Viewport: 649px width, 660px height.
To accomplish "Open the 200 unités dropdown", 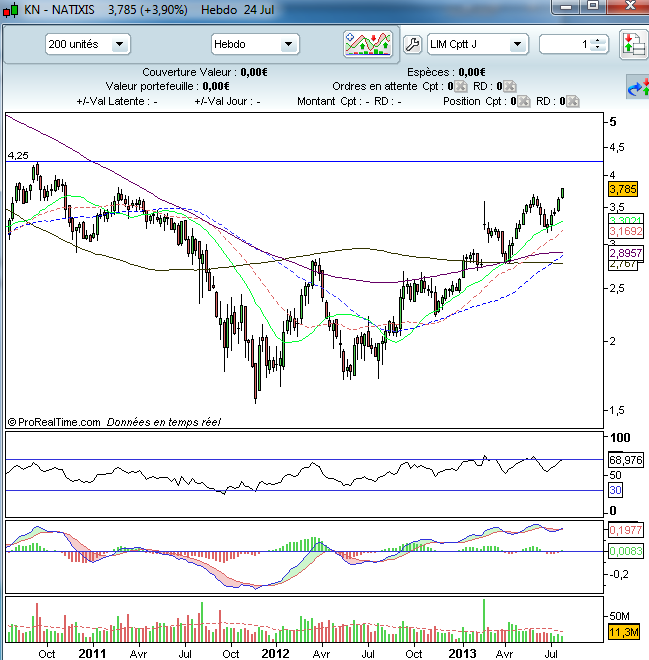I will 88,44.
